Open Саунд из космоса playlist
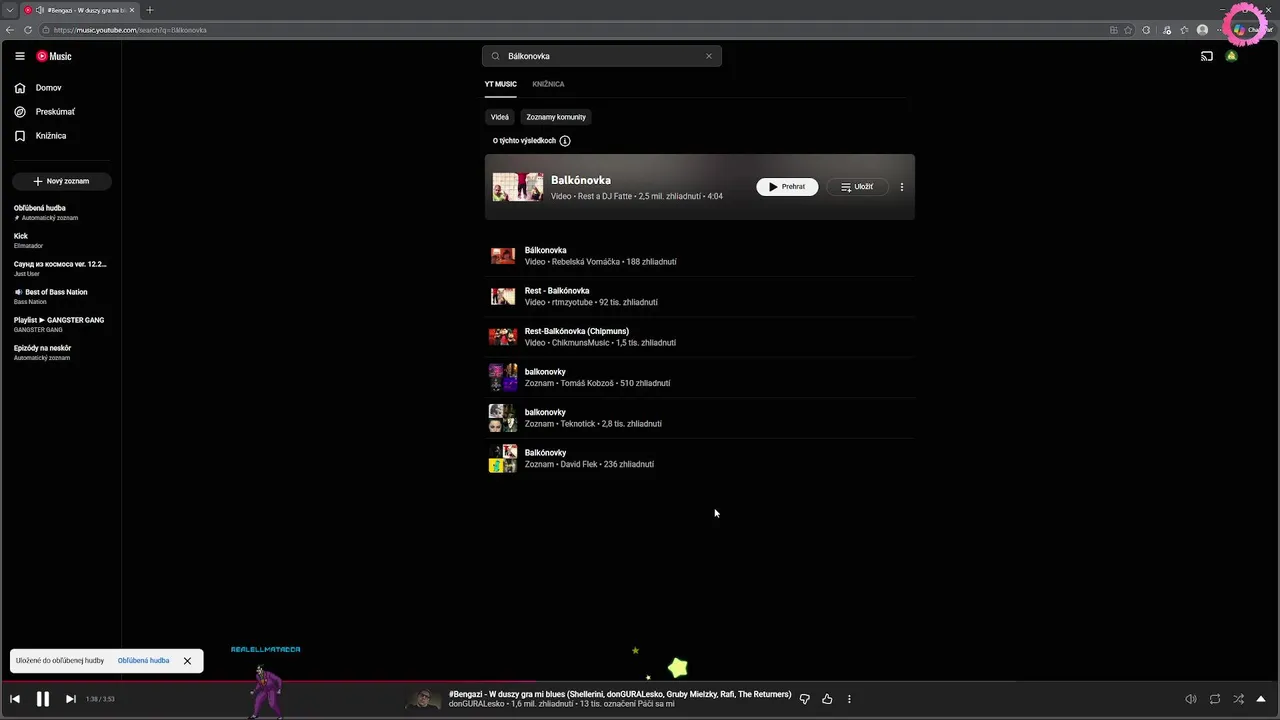 pos(60,268)
